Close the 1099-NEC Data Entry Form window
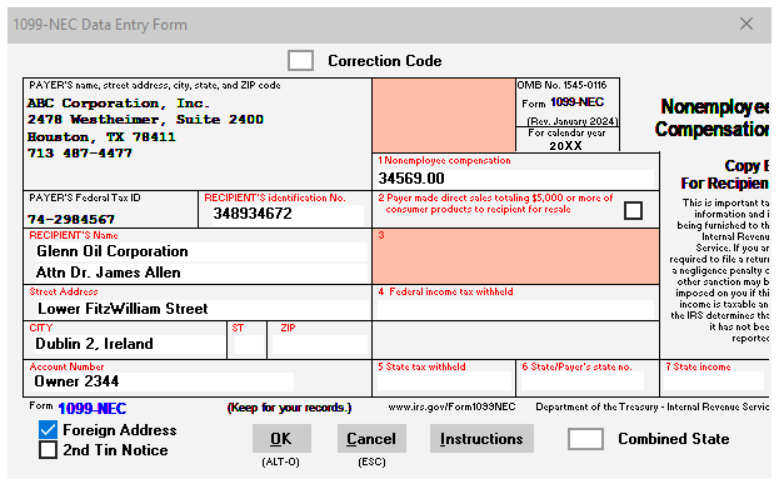This screenshot has width=777, height=484. click(746, 24)
